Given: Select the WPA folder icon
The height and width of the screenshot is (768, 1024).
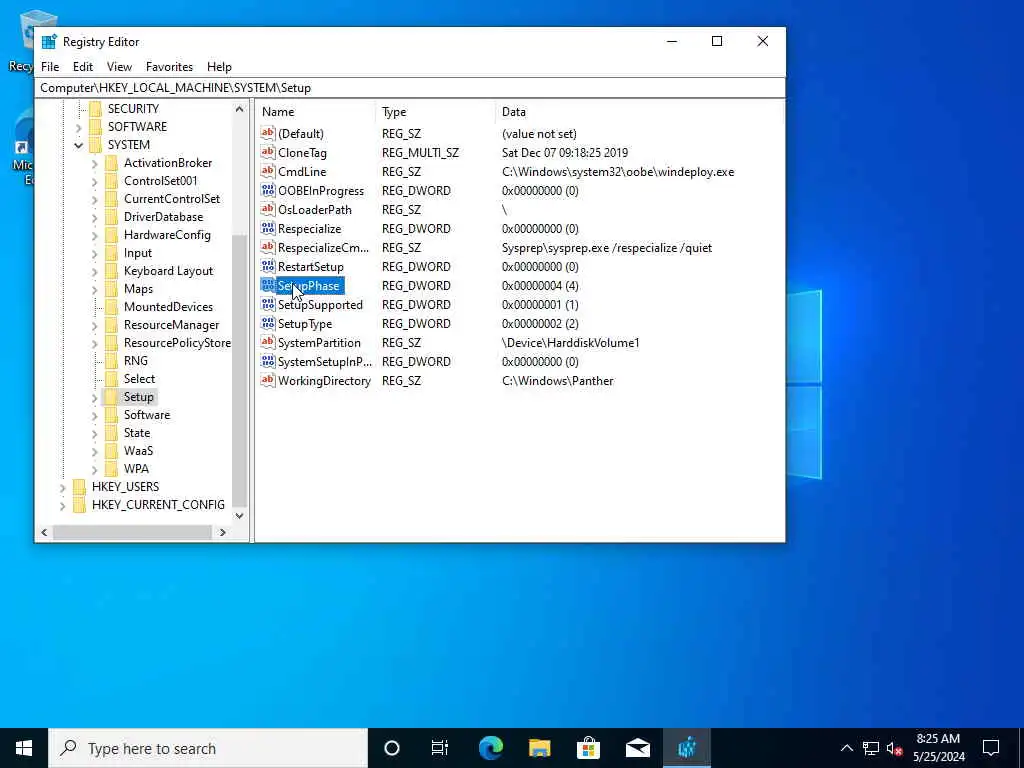Looking at the screenshot, I should [112, 469].
